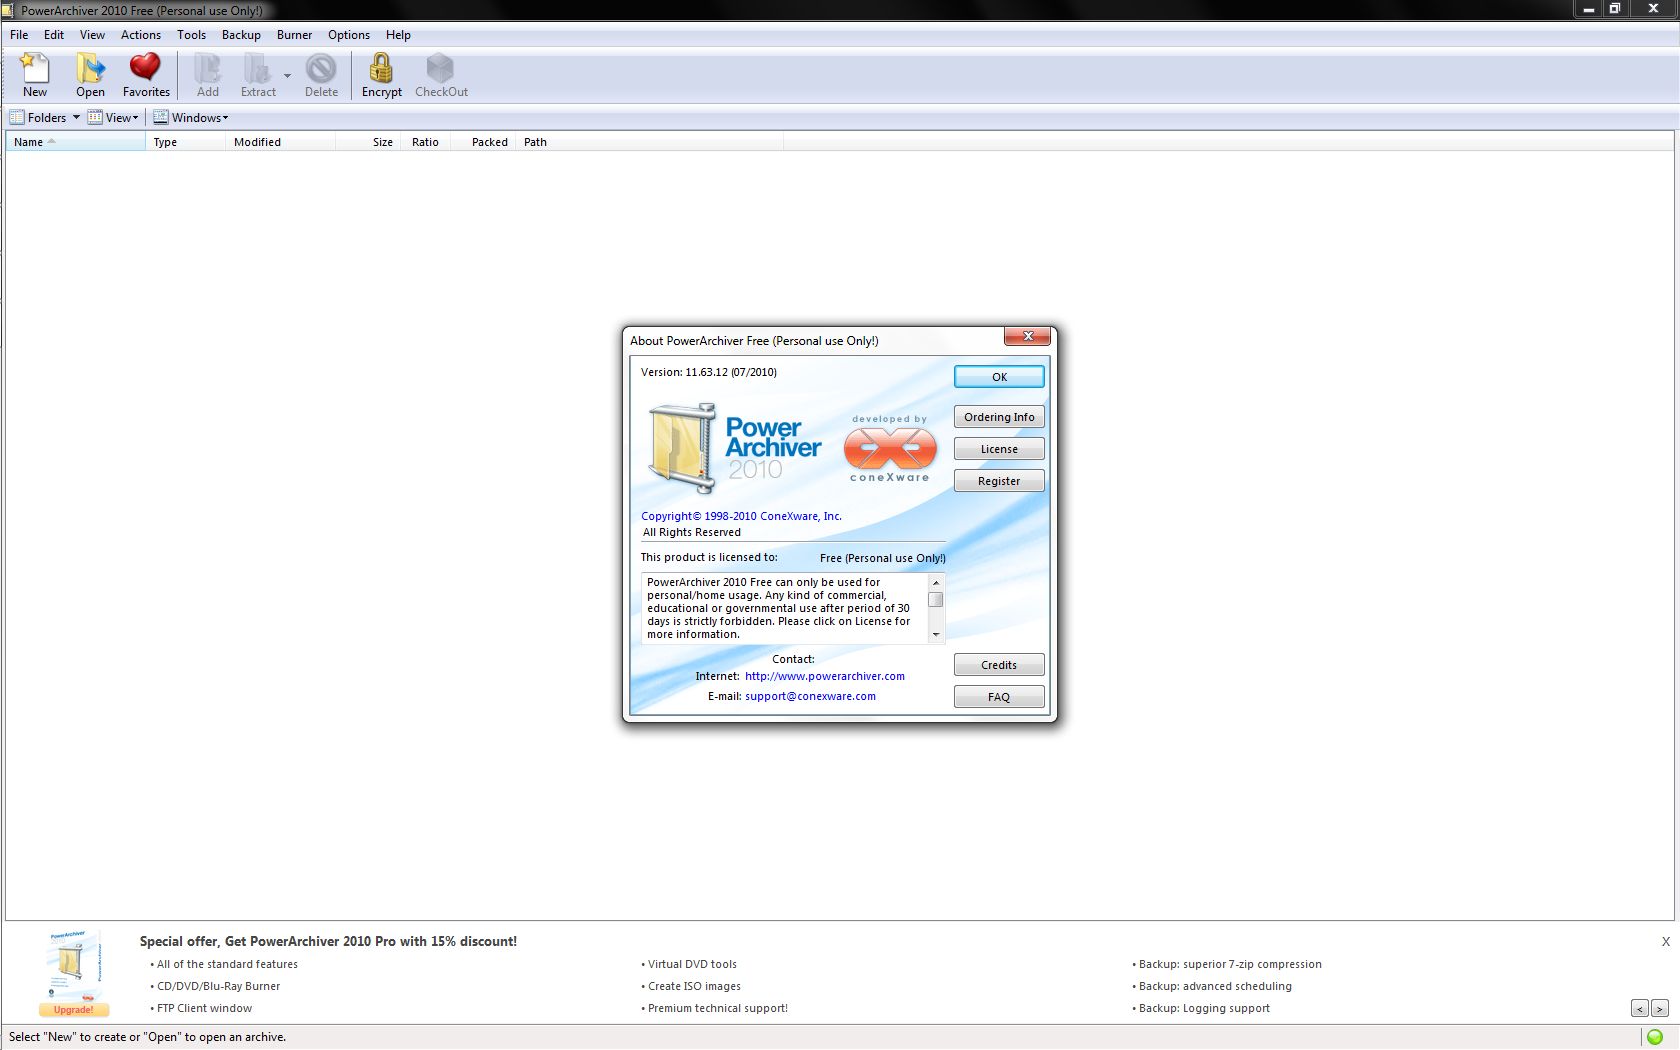Screen dimensions: 1680x1050
Task: Close the special offer banner
Action: pyautogui.click(x=1666, y=941)
